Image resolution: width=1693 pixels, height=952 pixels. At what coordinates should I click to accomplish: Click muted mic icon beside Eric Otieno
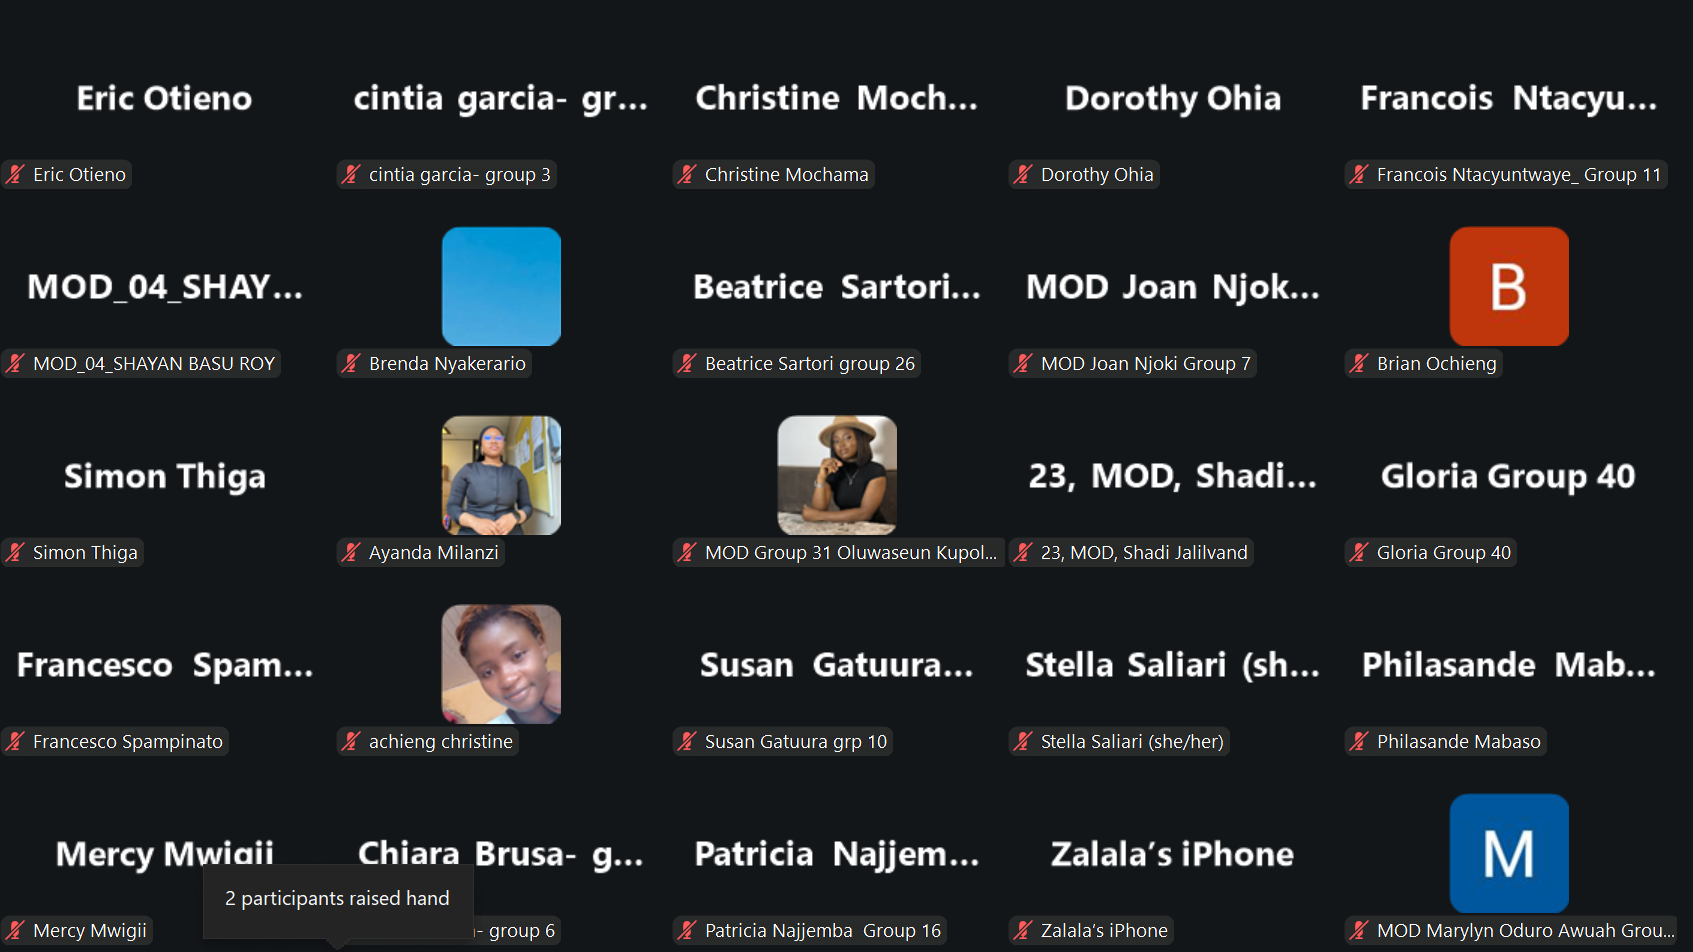click(x=15, y=174)
